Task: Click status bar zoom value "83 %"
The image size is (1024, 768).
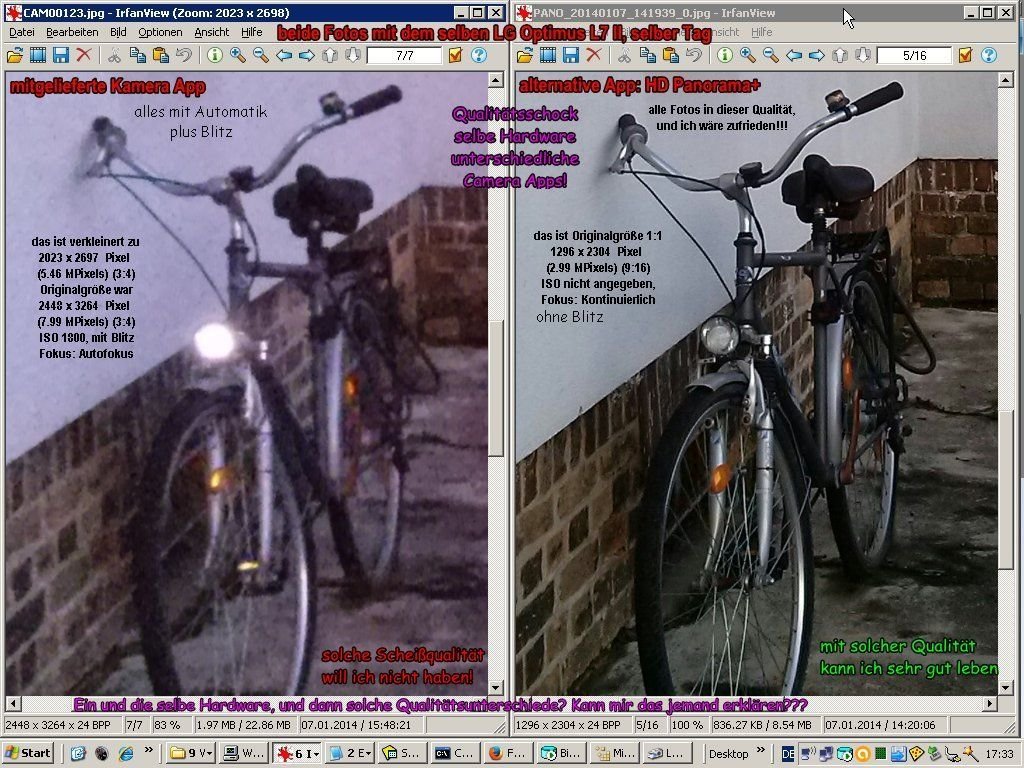Action: click(167, 725)
